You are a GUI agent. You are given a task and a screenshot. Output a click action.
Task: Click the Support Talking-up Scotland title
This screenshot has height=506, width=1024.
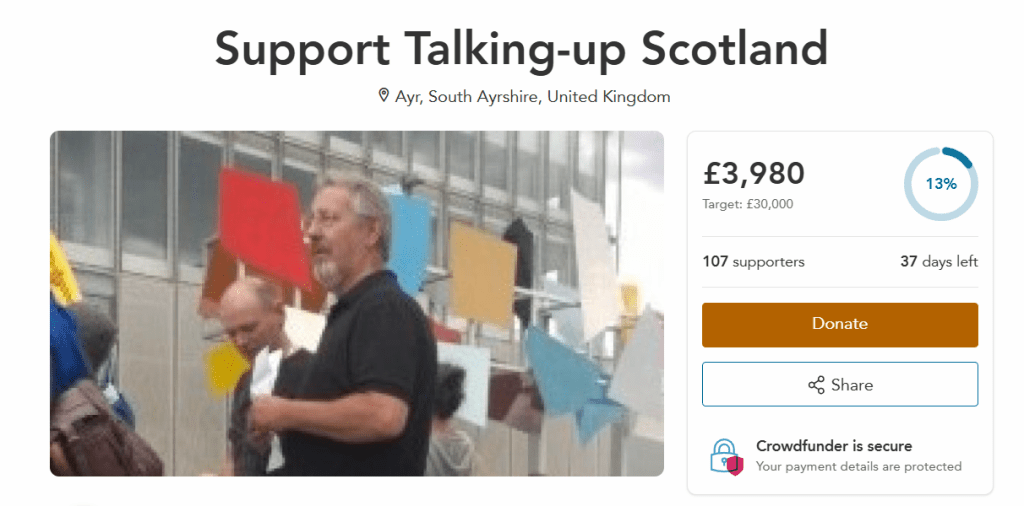[x=521, y=50]
